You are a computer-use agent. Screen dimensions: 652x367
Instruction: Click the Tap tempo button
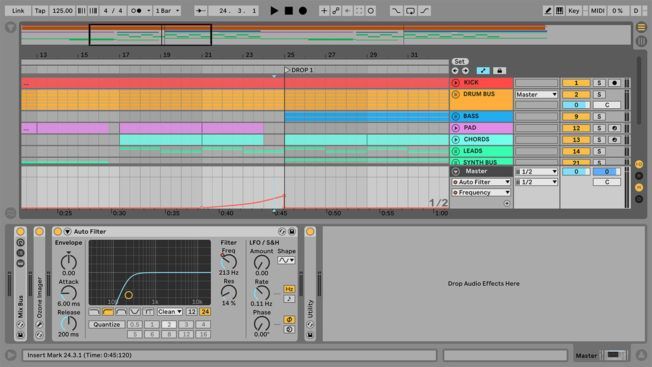click(40, 11)
